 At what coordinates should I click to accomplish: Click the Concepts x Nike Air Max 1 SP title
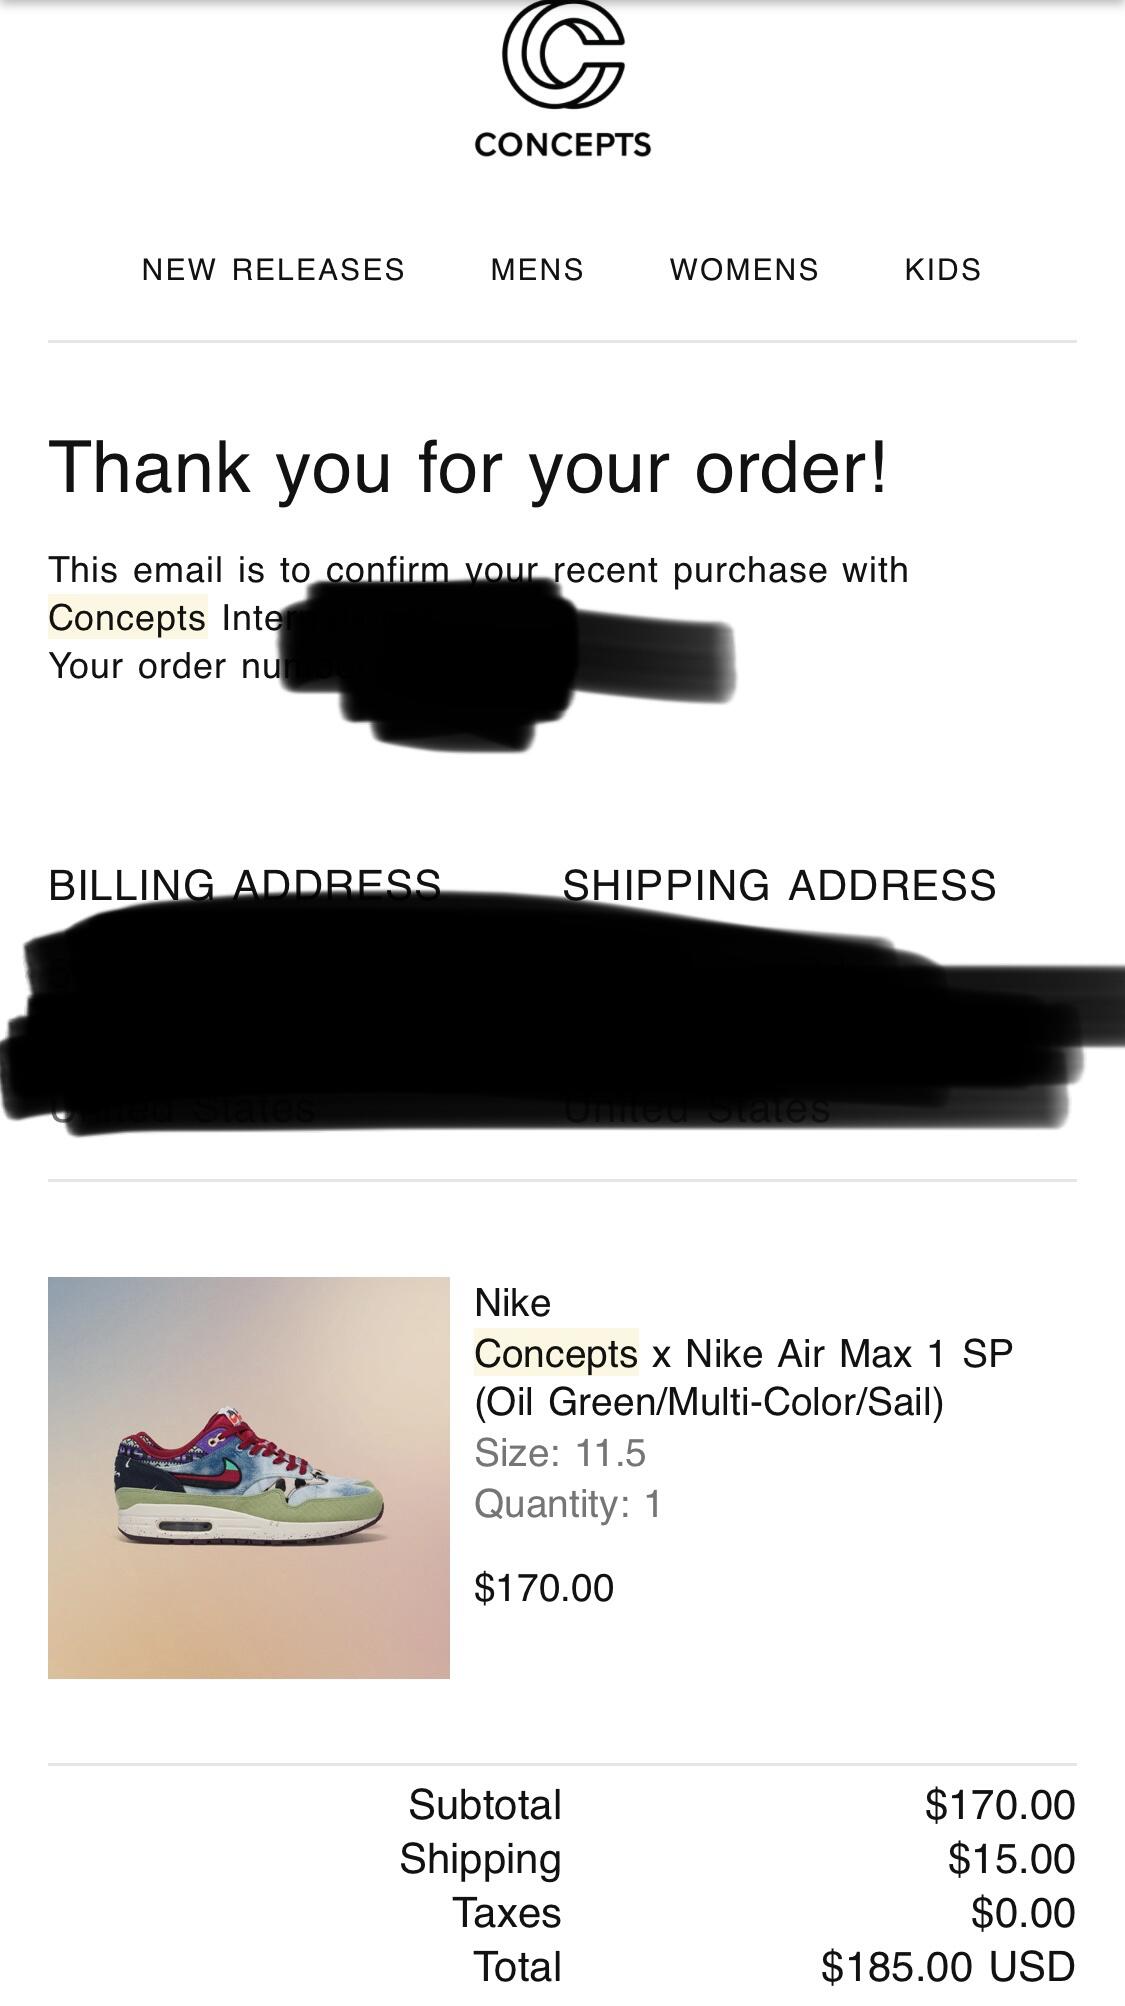[x=744, y=1354]
